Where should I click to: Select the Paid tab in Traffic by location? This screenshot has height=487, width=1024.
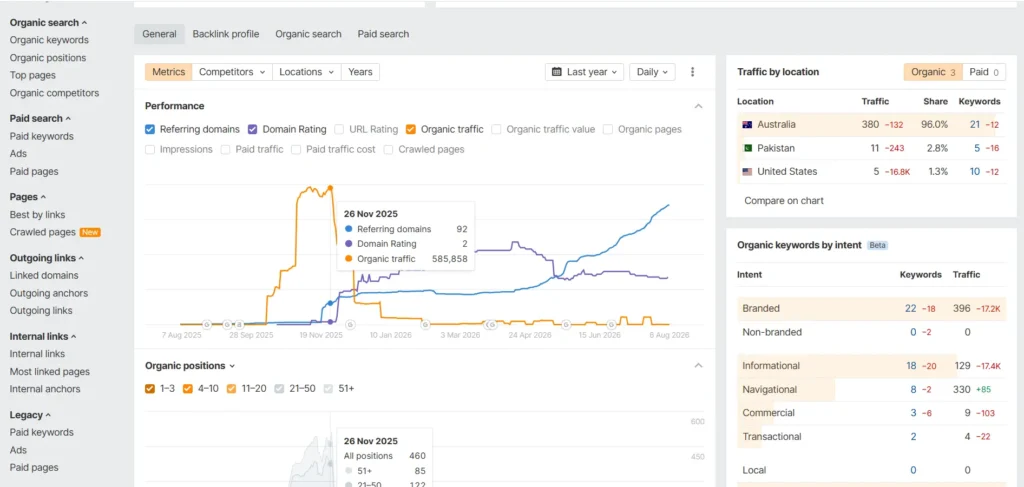985,72
